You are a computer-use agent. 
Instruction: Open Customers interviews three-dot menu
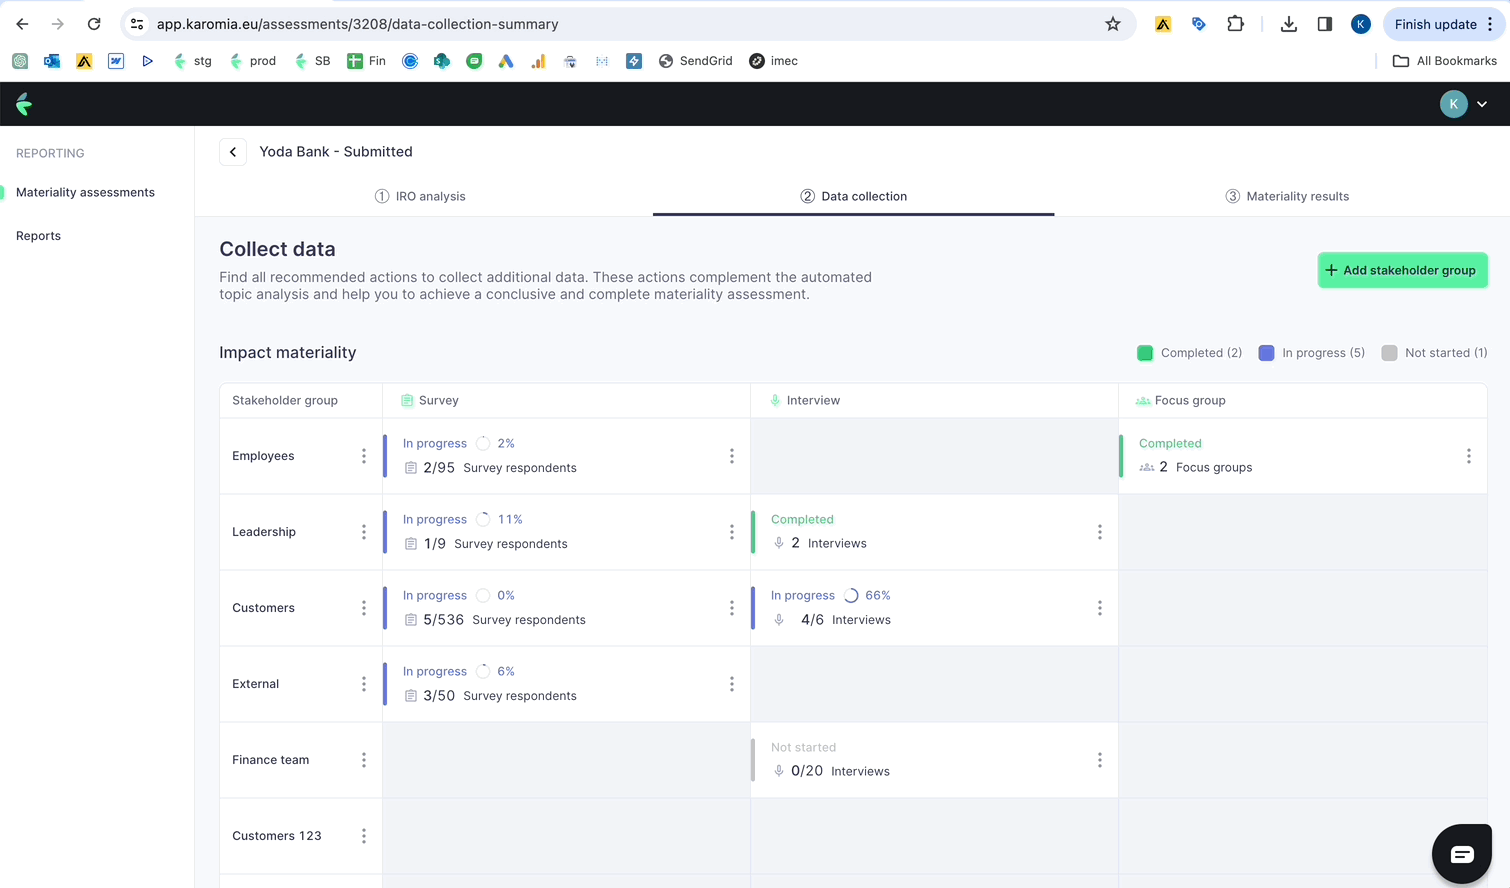pos(1100,608)
